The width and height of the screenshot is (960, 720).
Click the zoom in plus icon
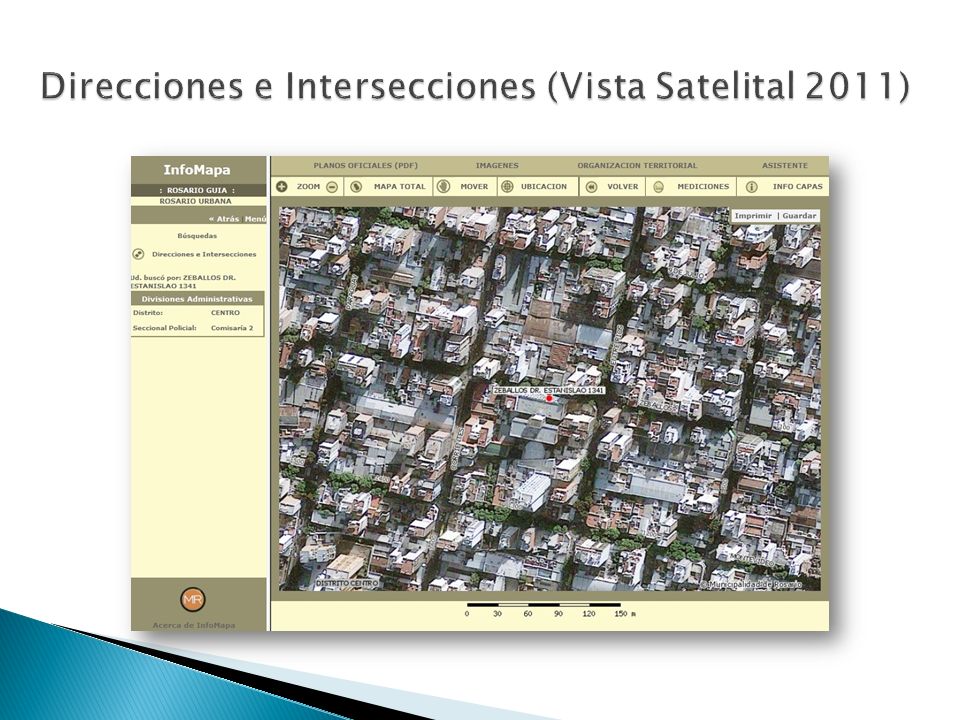pos(282,187)
